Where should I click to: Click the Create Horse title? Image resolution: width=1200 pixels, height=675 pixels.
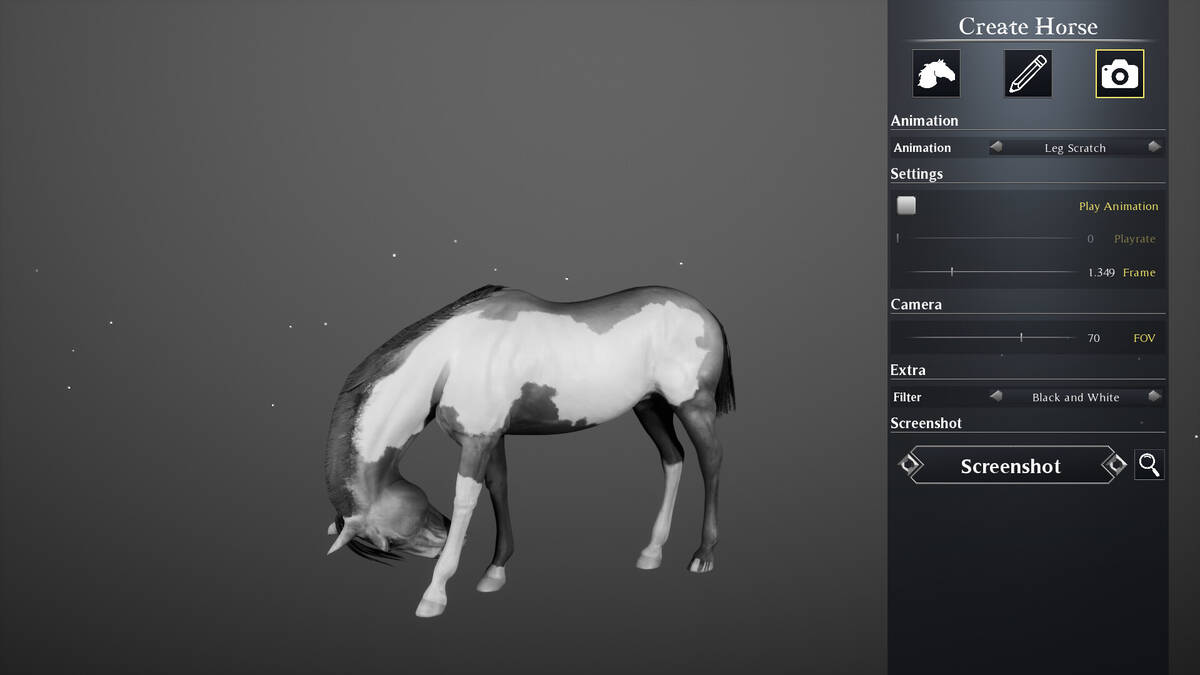tap(1028, 26)
